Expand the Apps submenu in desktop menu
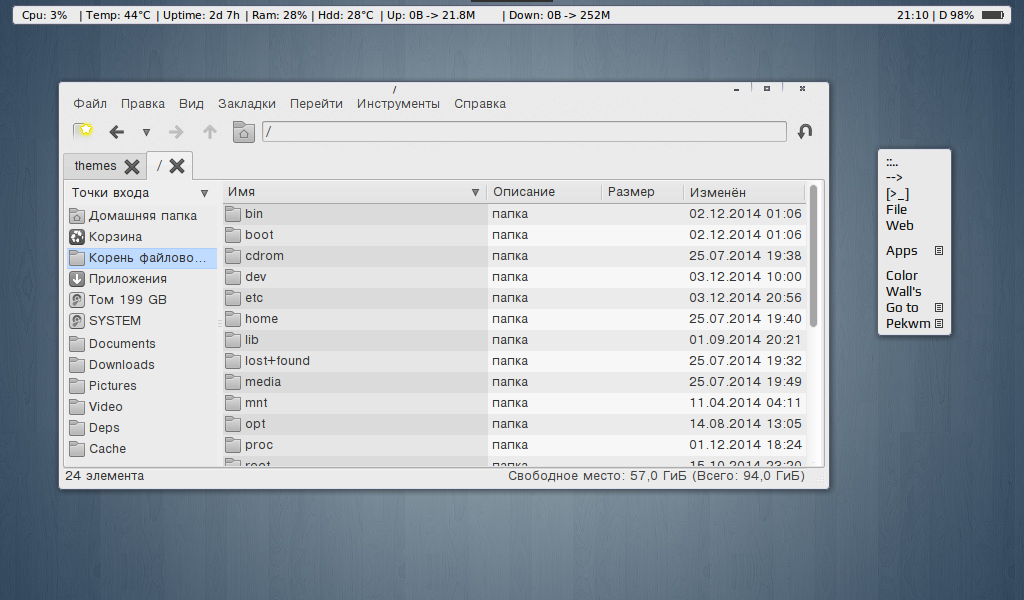The width and height of the screenshot is (1024, 600). pyautogui.click(x=939, y=251)
